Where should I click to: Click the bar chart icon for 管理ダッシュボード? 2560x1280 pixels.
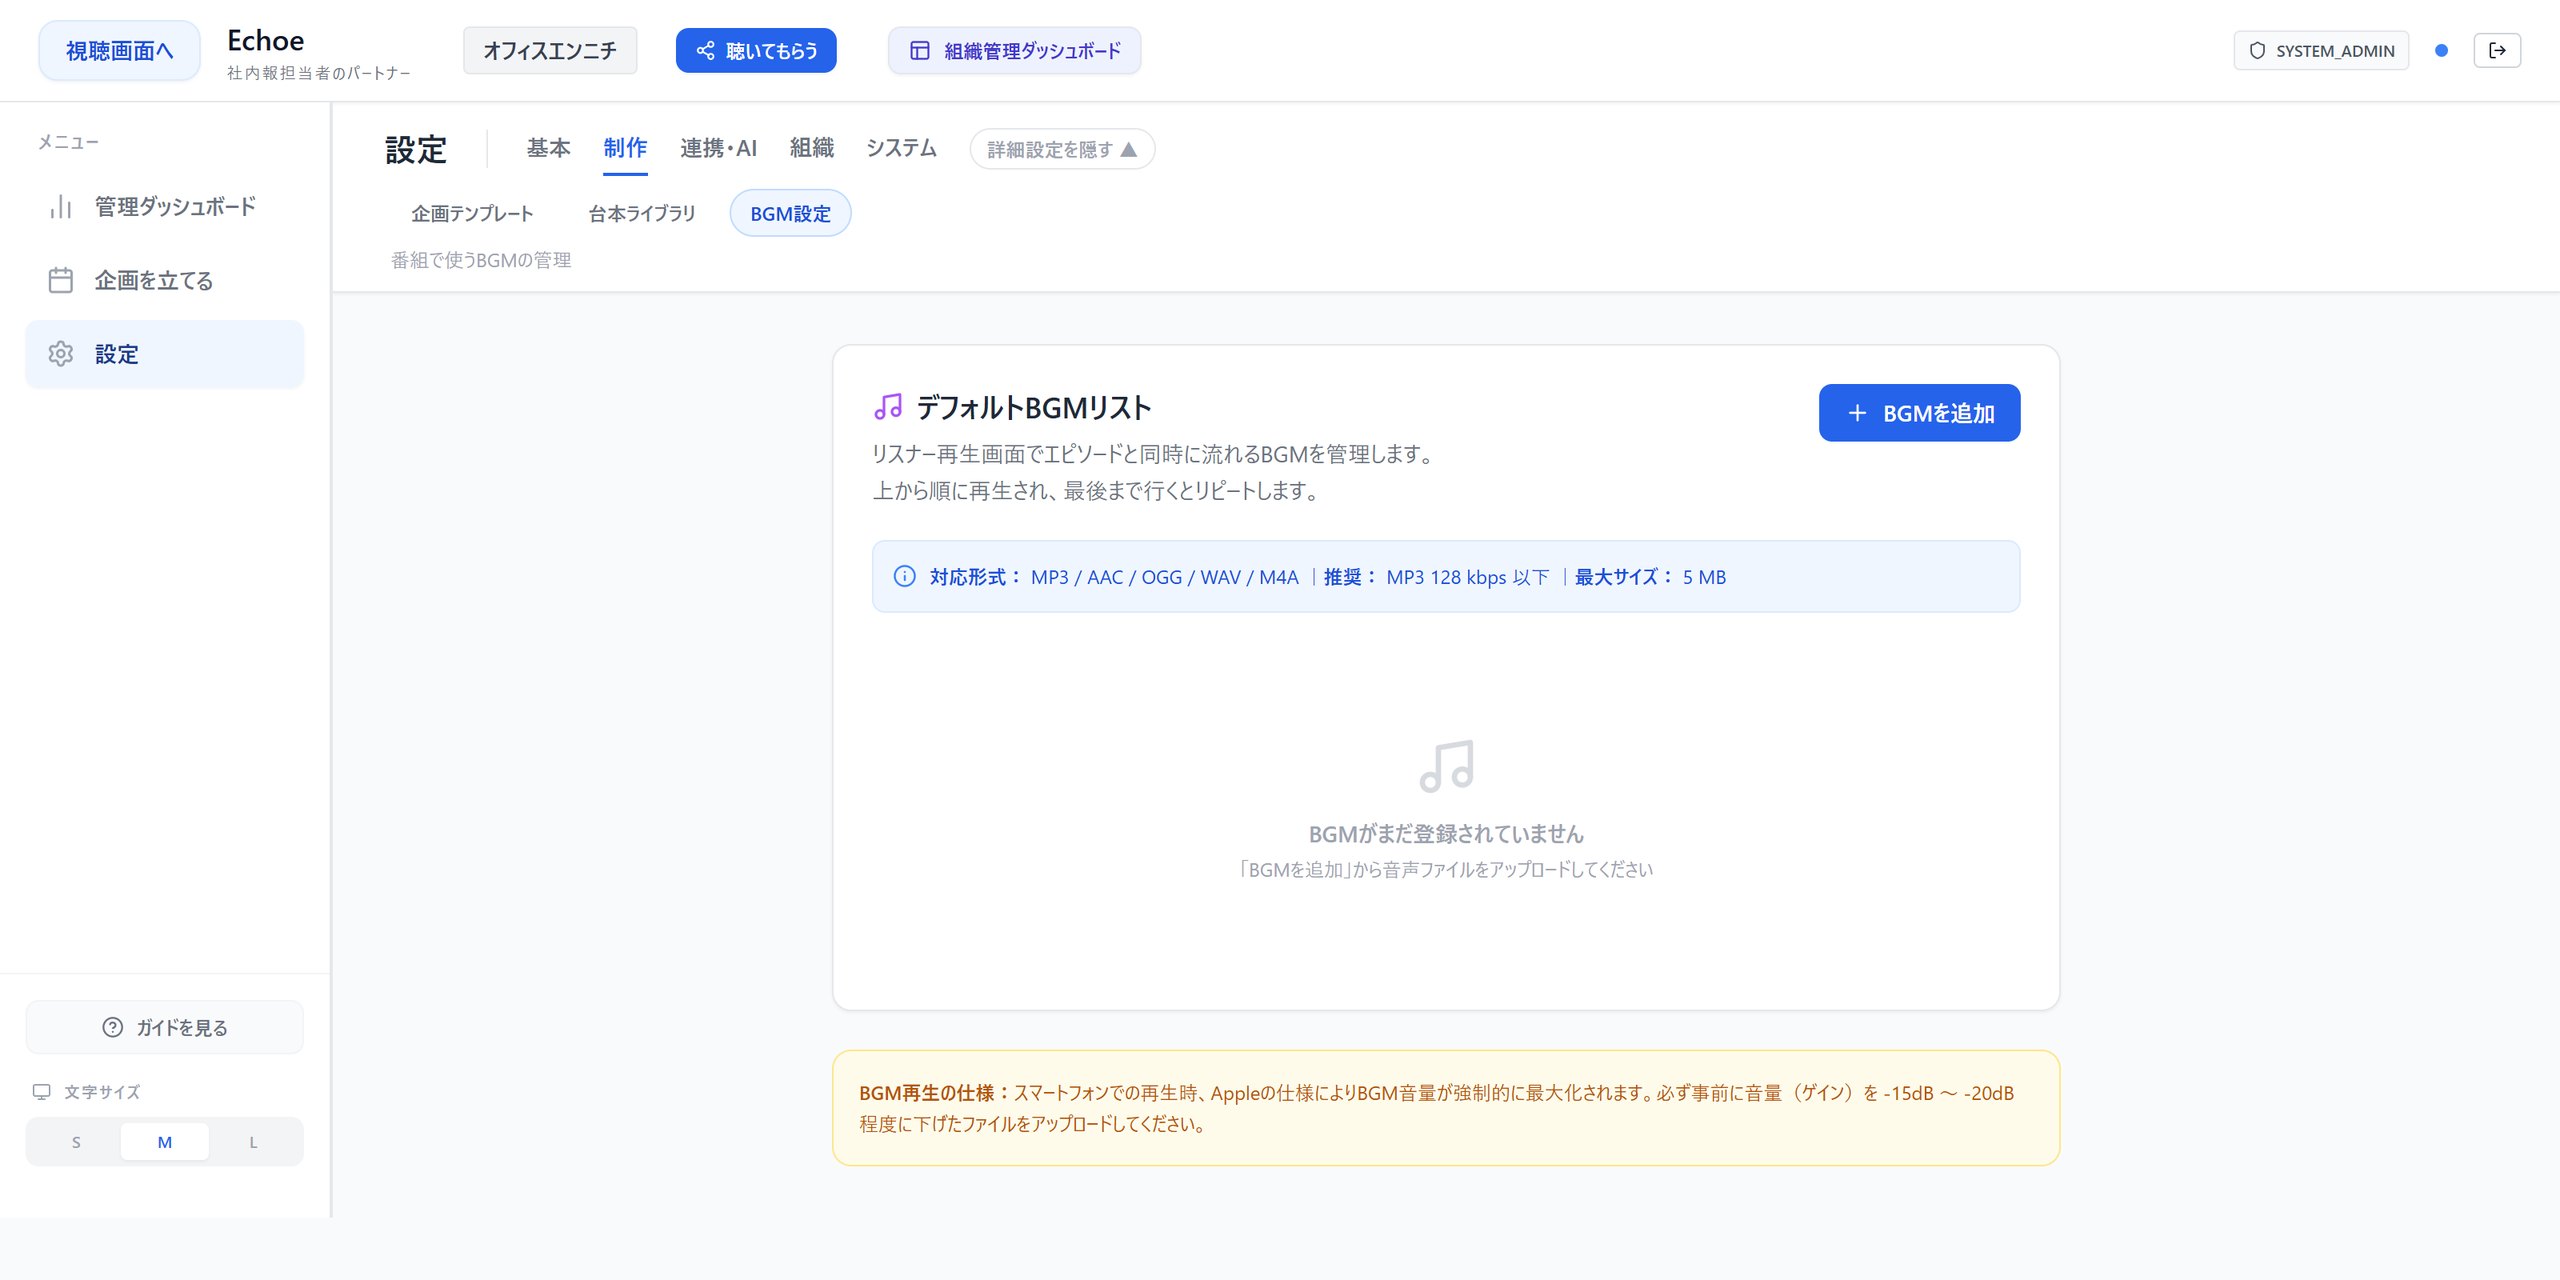61,206
